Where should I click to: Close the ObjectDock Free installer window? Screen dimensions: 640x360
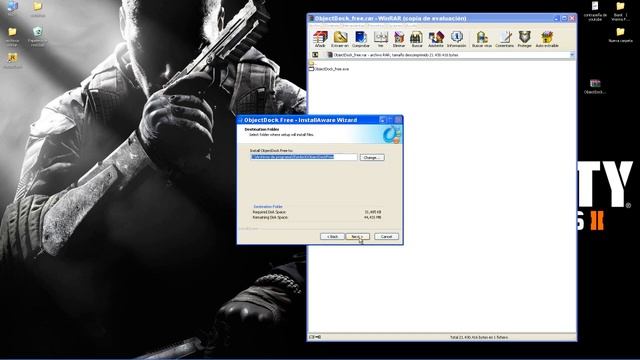[x=398, y=120]
